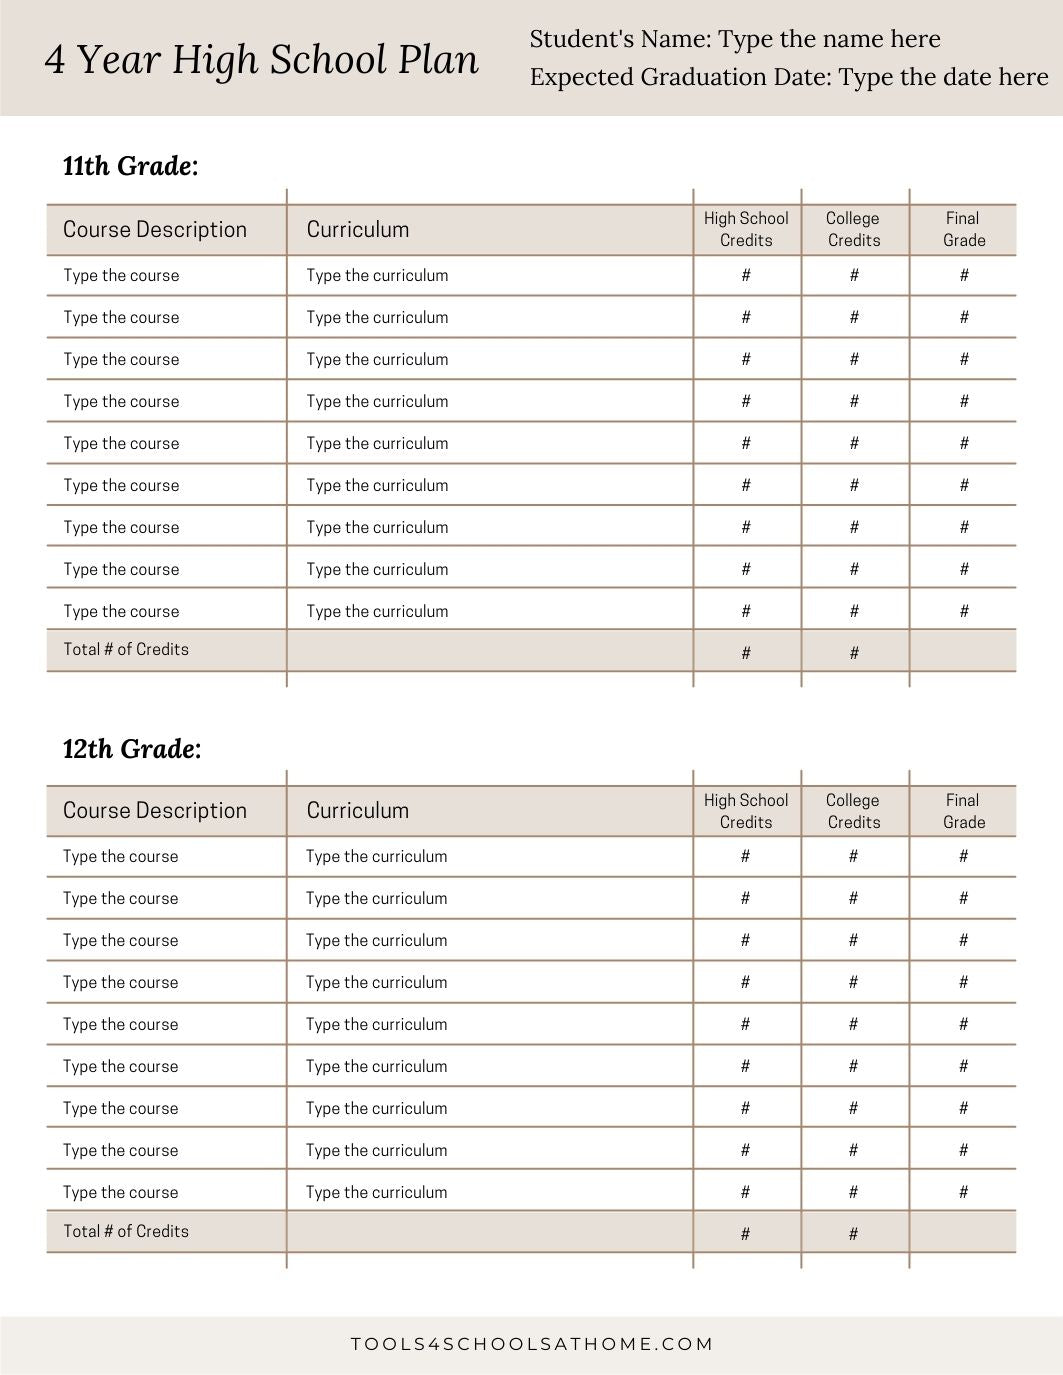Click the 12th Grade "College Credits" header
Viewport: 1063px width, 1375px height.
coord(853,811)
